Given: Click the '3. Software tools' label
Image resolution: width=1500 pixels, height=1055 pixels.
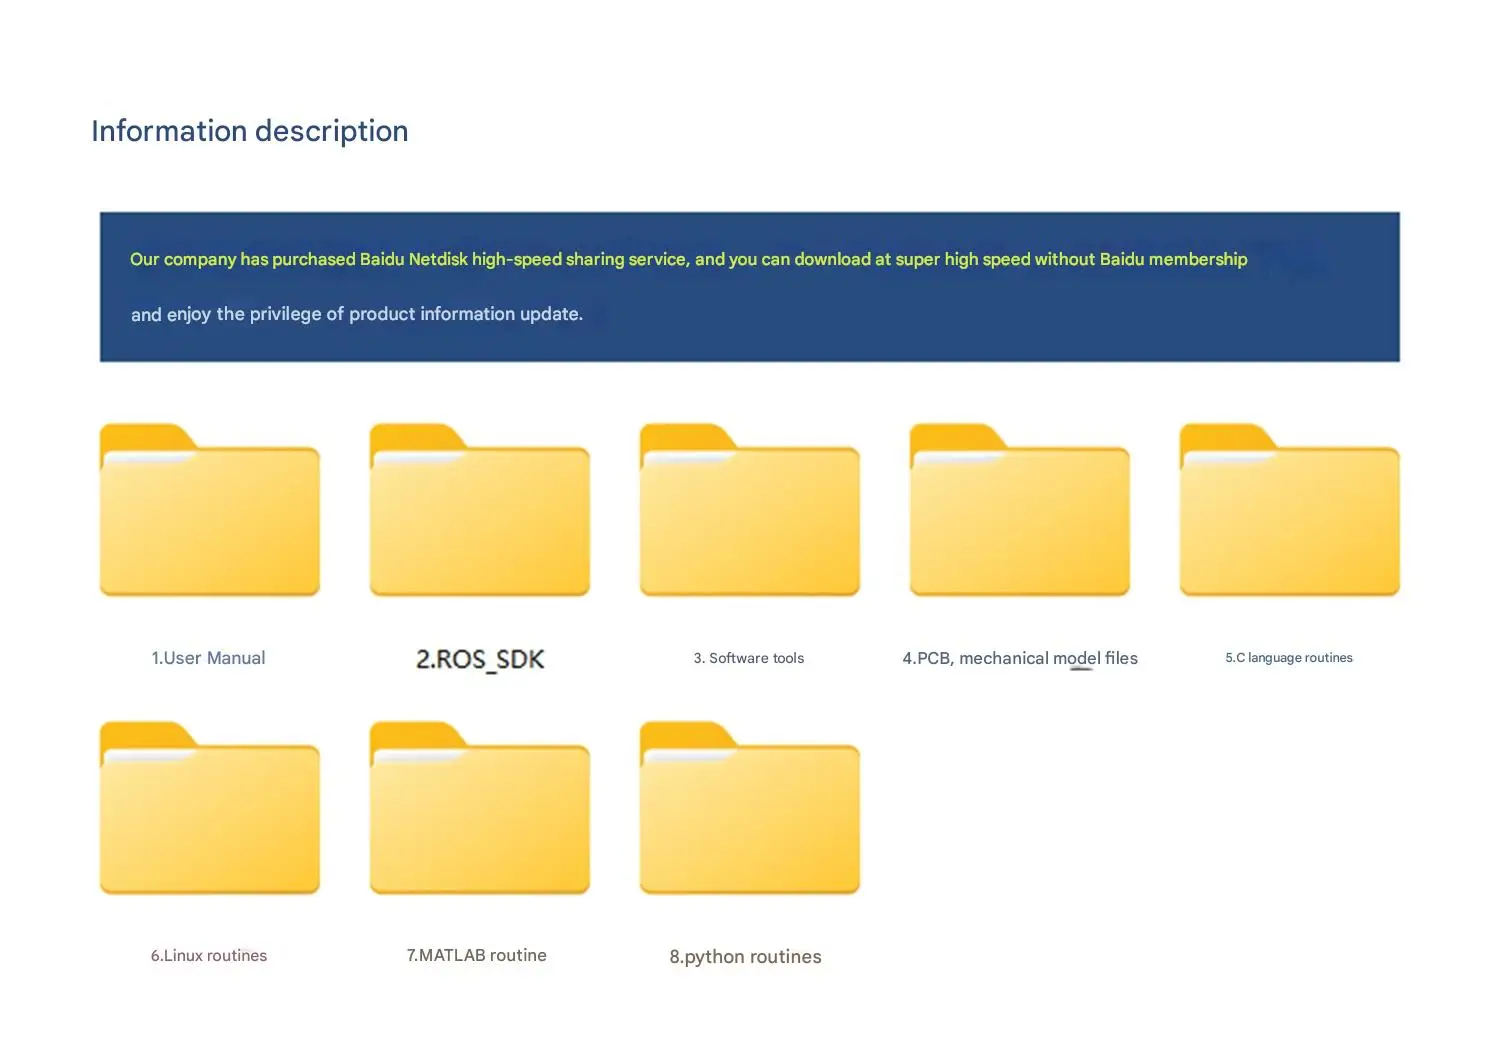Looking at the screenshot, I should [749, 658].
